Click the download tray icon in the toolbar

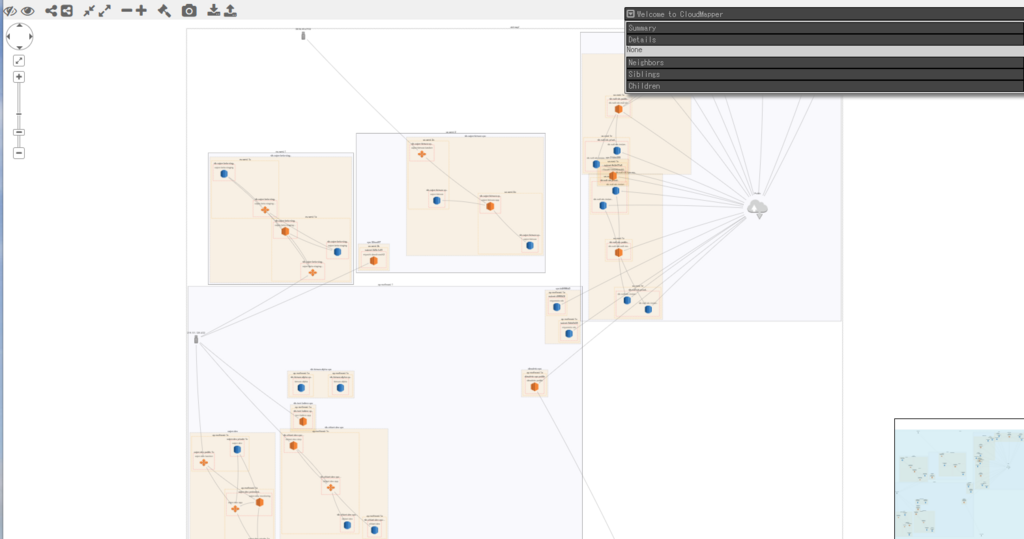pyautogui.click(x=214, y=10)
